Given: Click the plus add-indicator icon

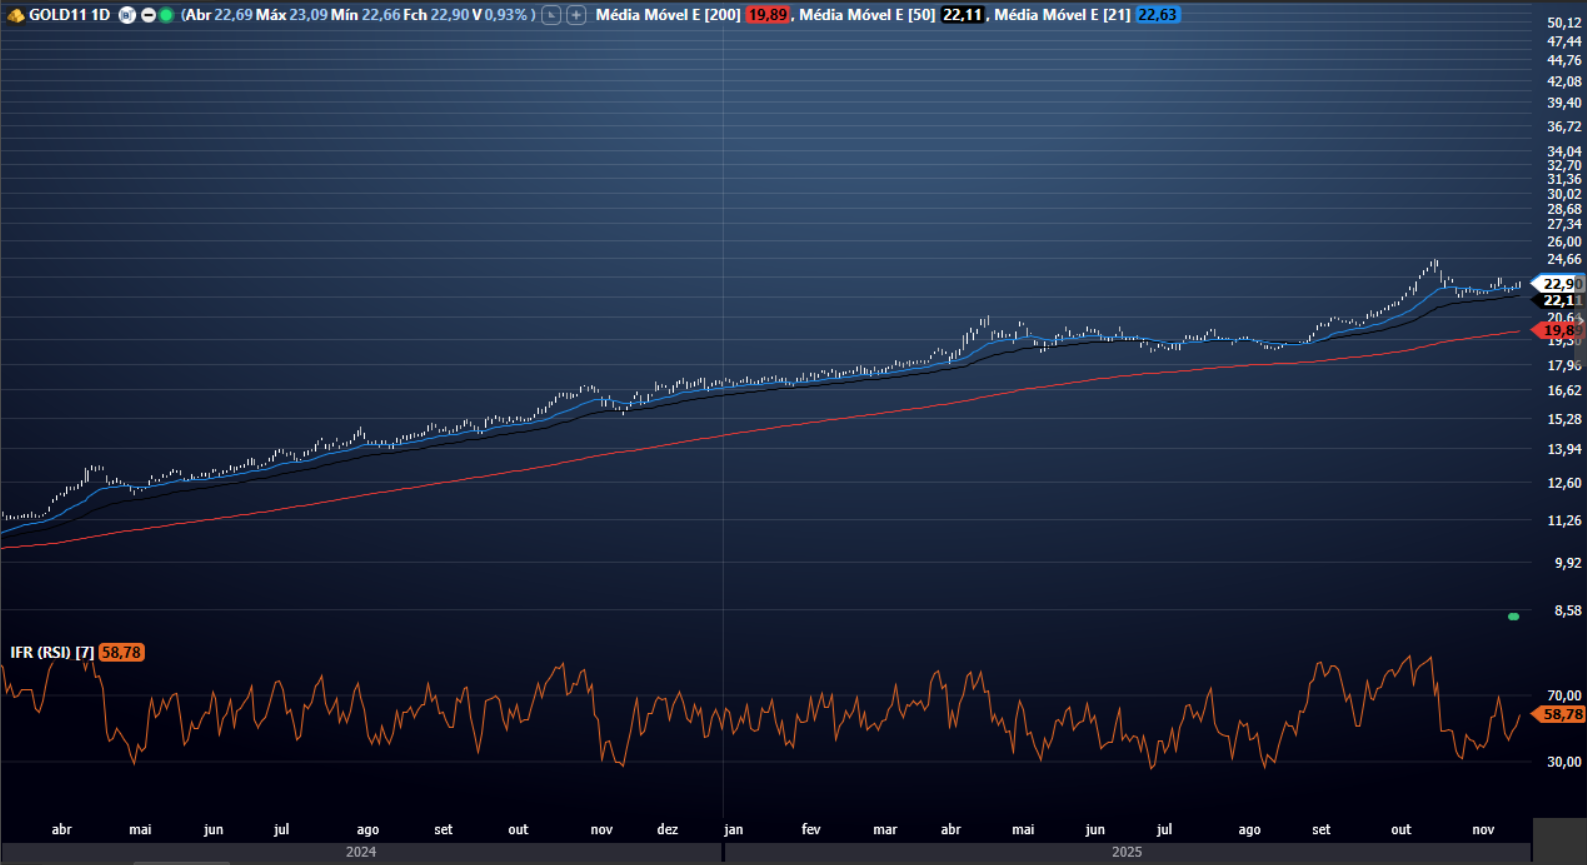Looking at the screenshot, I should [576, 15].
